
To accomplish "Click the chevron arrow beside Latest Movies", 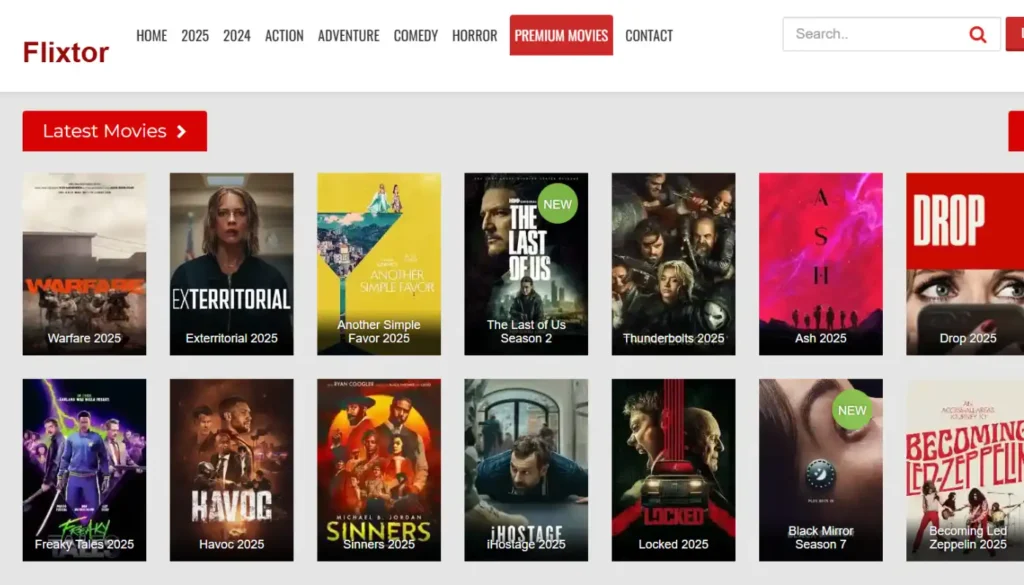I will tap(182, 131).
